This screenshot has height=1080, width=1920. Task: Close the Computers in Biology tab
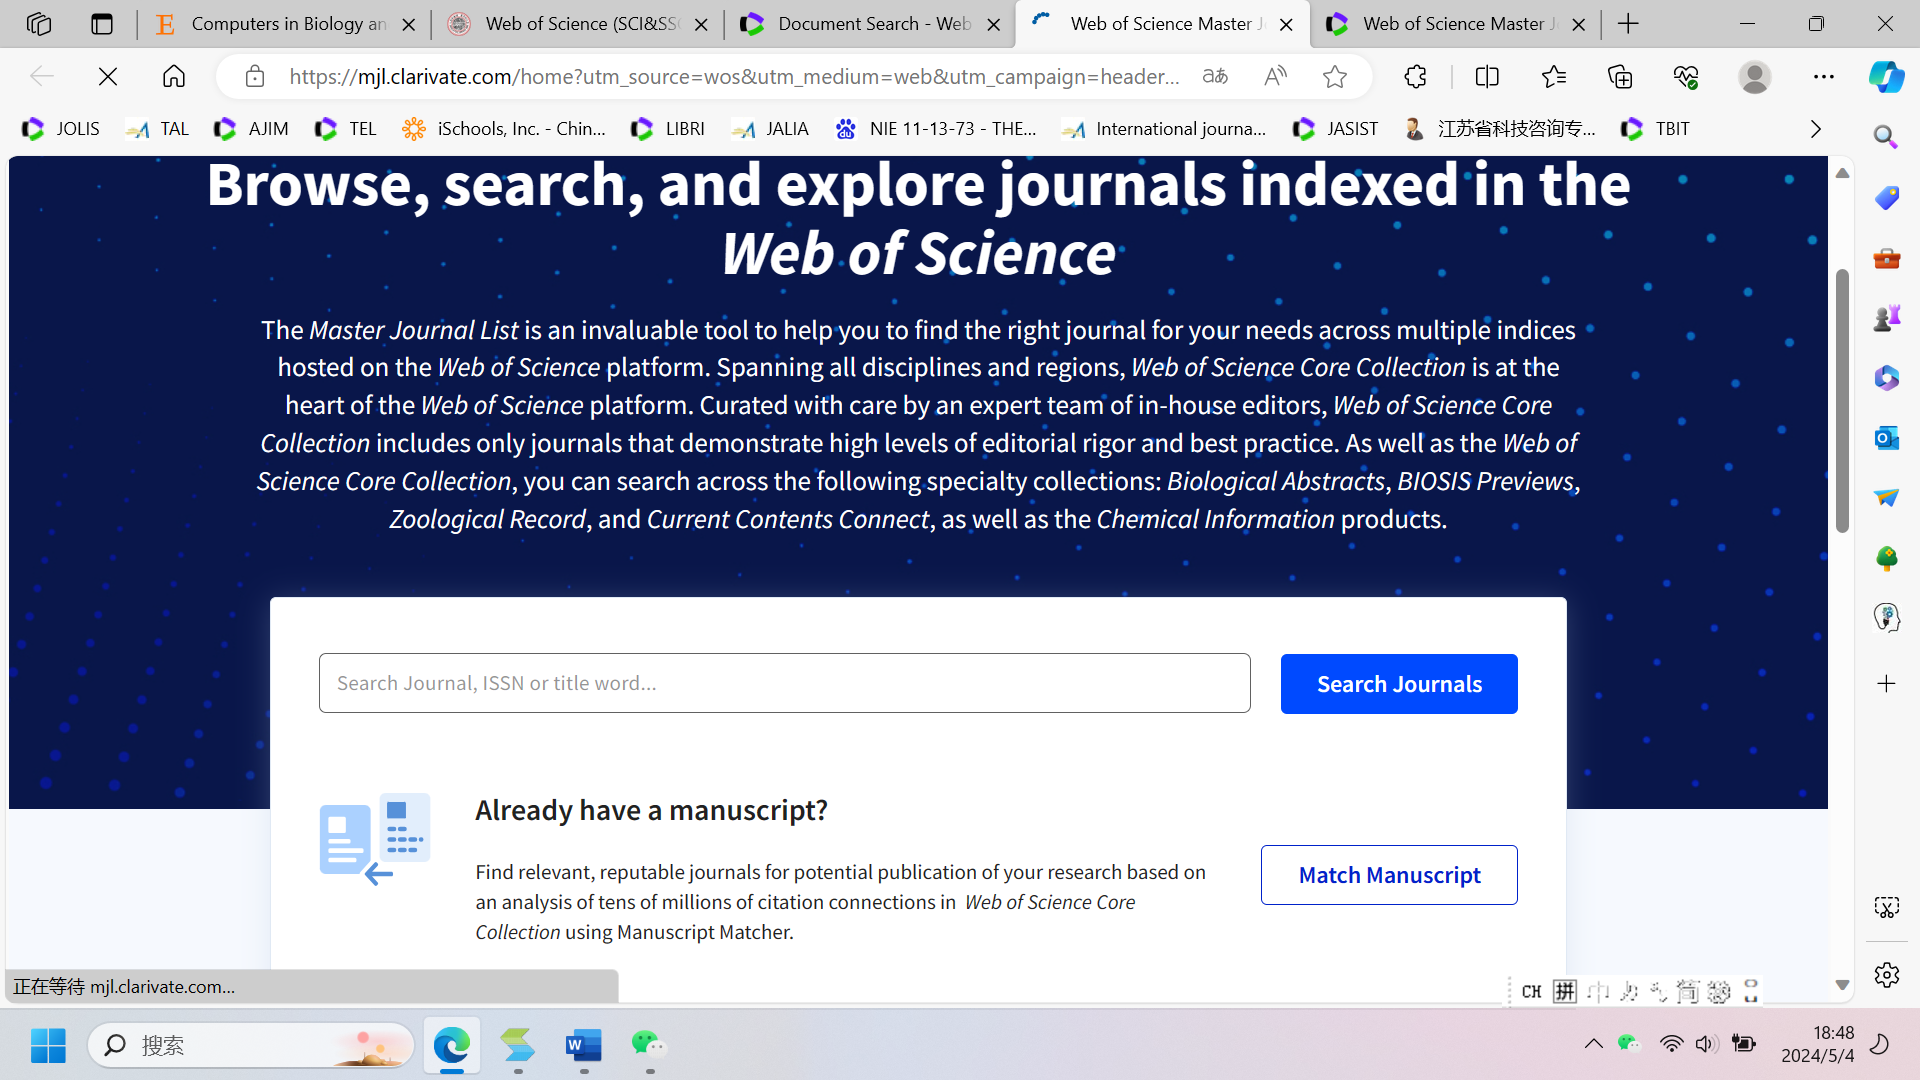click(x=408, y=25)
